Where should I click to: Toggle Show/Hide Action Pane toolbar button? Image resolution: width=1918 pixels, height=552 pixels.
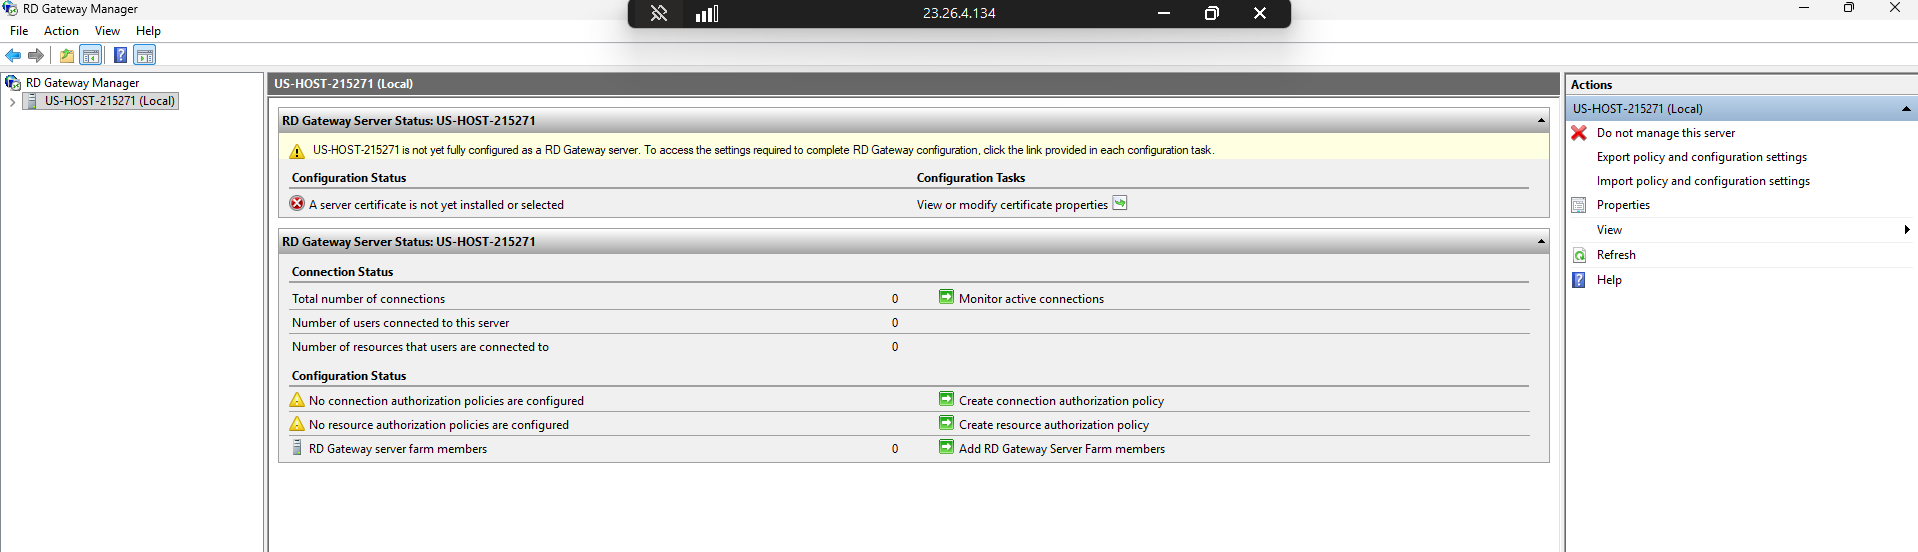pos(145,55)
